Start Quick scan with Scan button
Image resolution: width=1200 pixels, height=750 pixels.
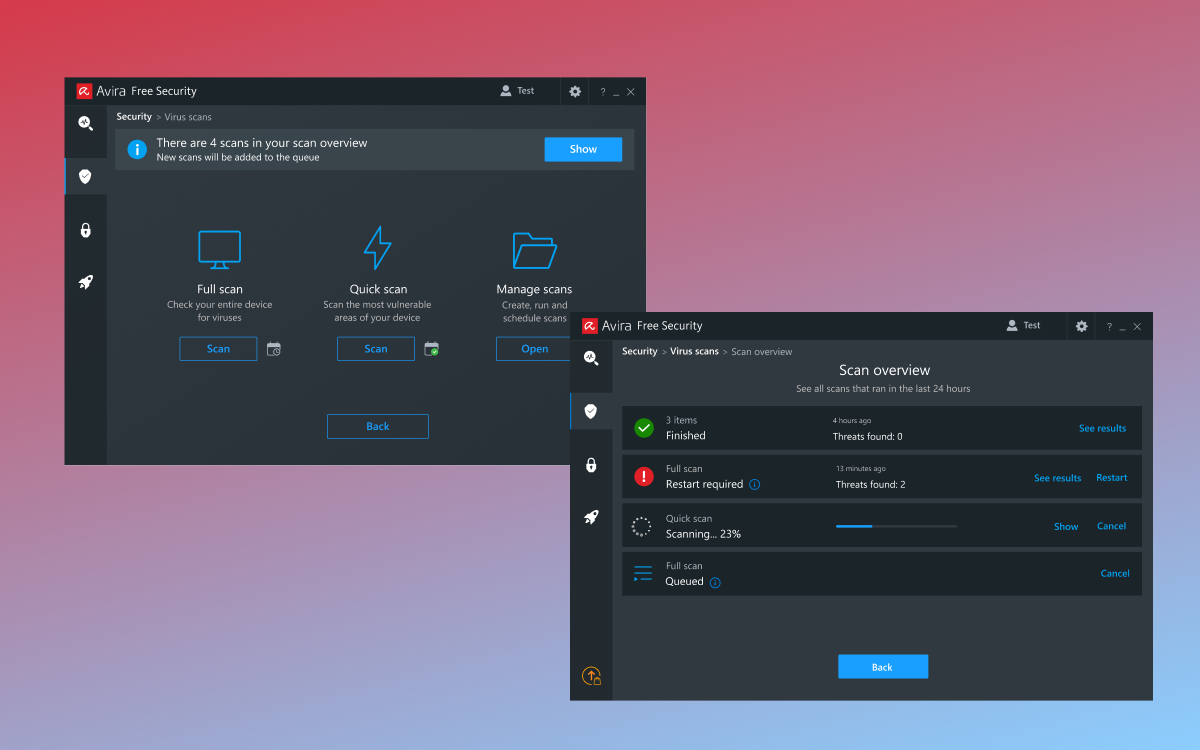376,349
